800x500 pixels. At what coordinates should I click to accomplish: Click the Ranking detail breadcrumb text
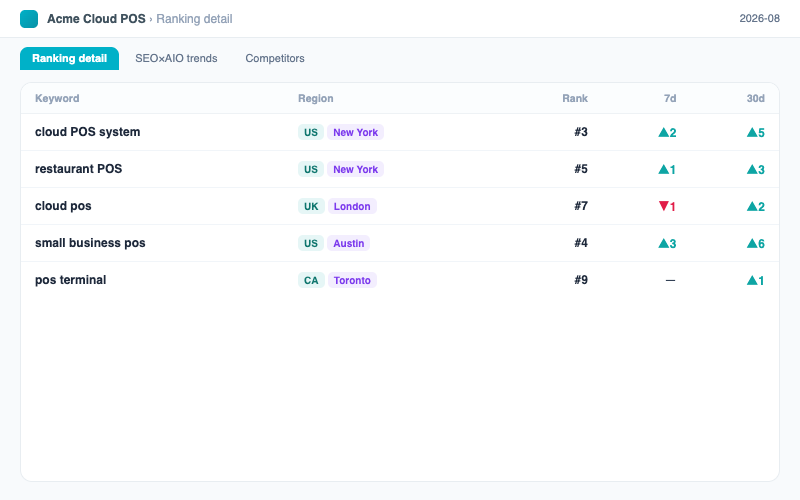(x=194, y=19)
